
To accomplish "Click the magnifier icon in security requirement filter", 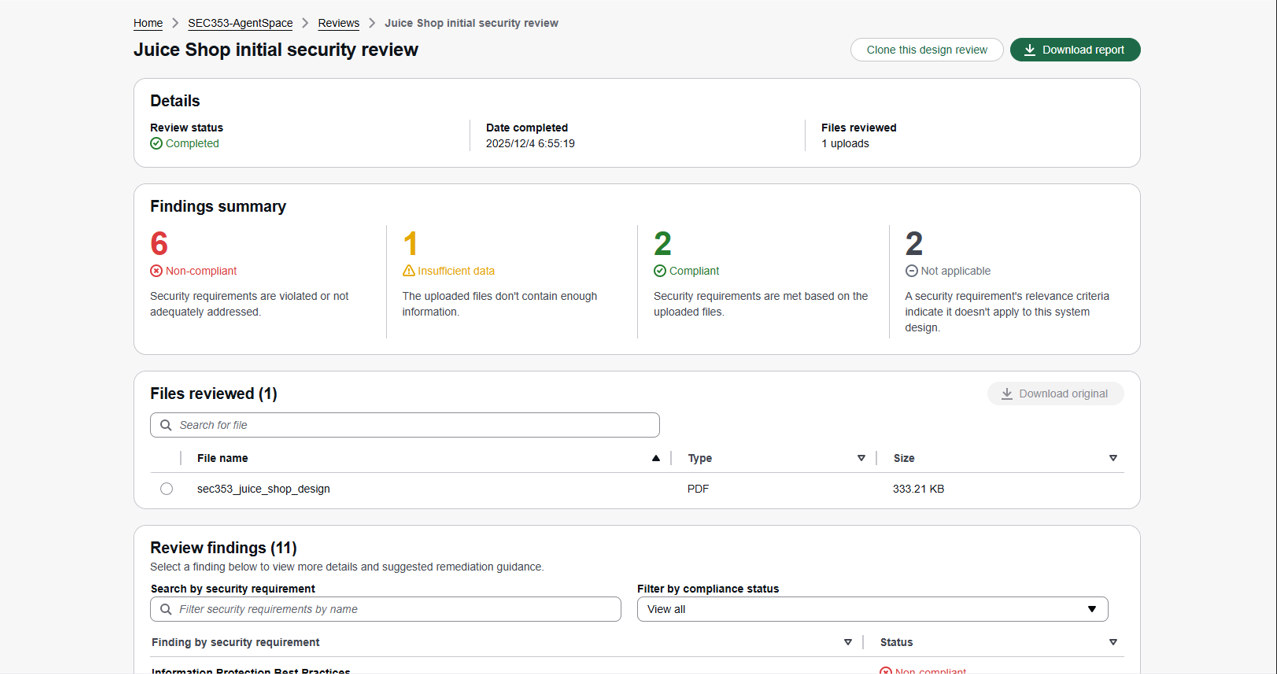I will click(166, 609).
